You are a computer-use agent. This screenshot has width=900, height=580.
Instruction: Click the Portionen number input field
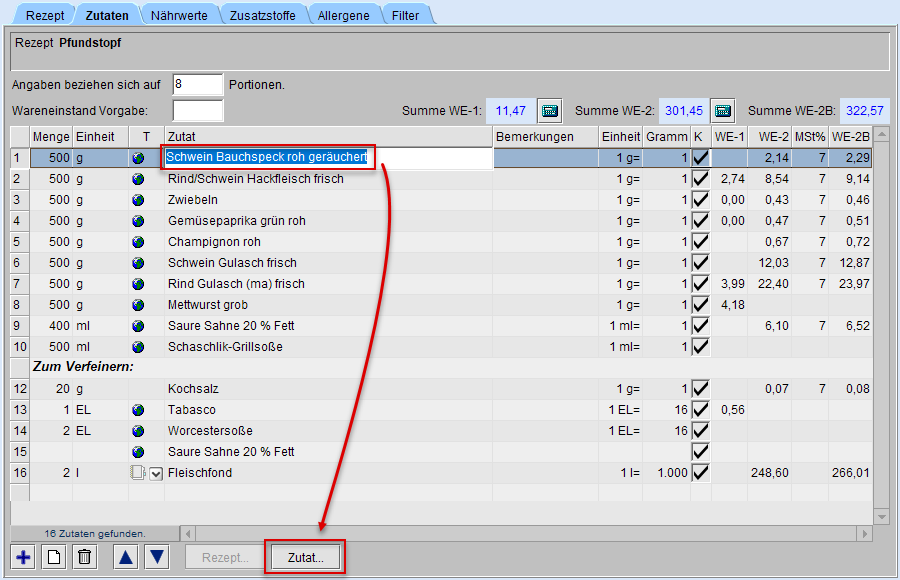pos(197,84)
